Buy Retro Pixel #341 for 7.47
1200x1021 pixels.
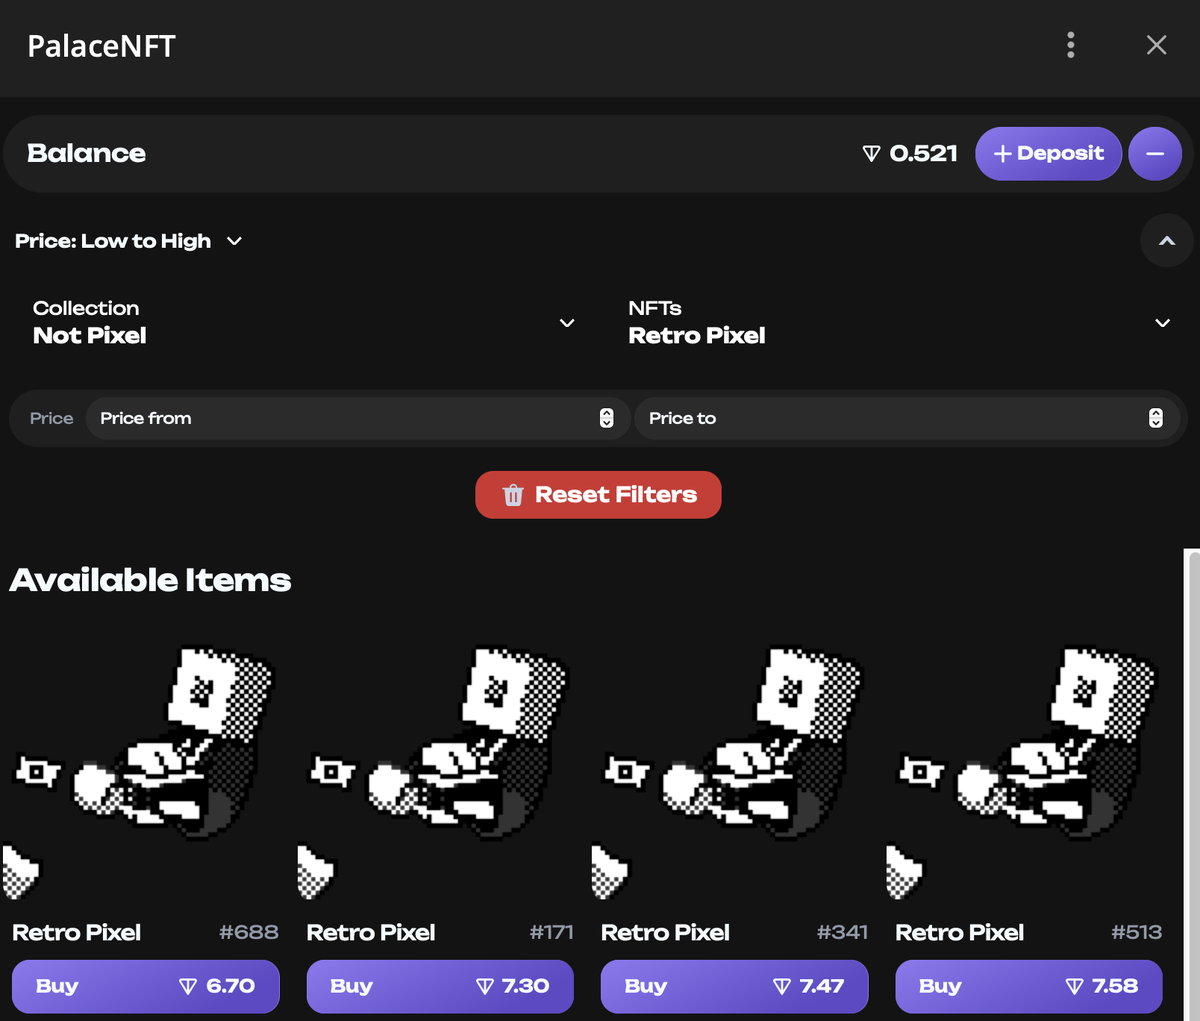734,986
